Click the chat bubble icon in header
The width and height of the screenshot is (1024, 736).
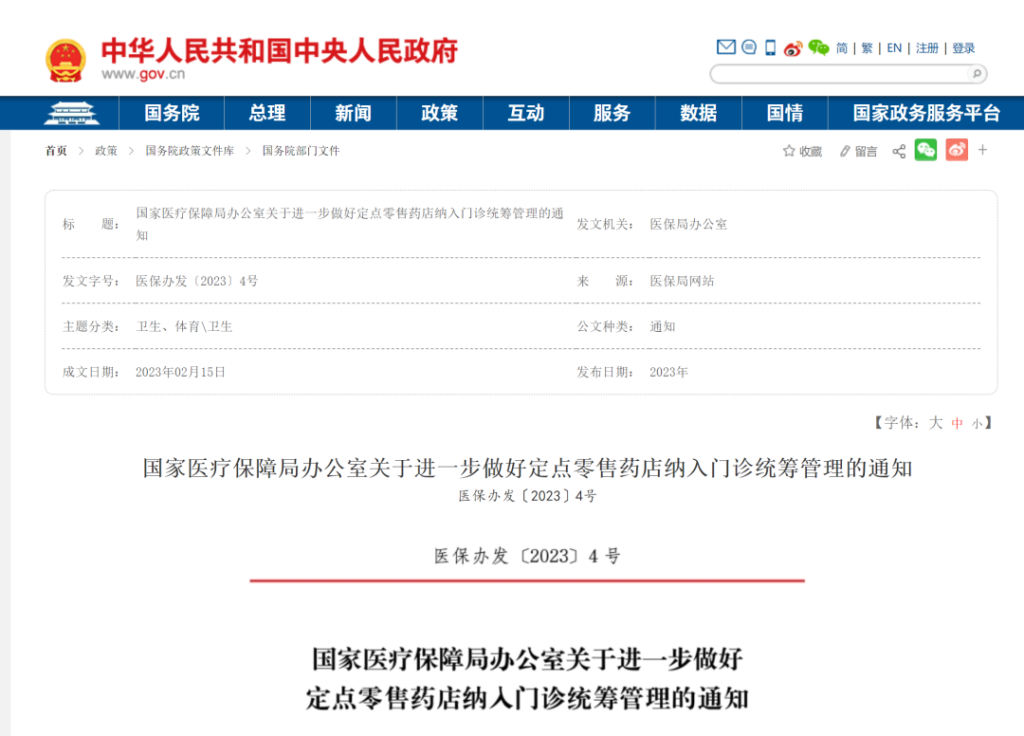pos(749,47)
